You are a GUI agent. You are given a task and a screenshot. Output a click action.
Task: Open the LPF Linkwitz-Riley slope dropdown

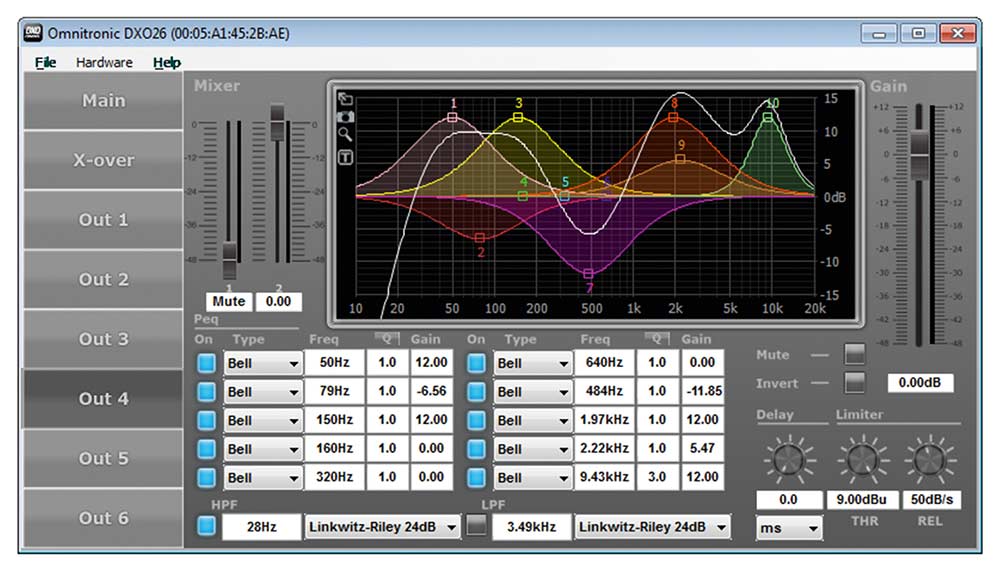coord(652,527)
